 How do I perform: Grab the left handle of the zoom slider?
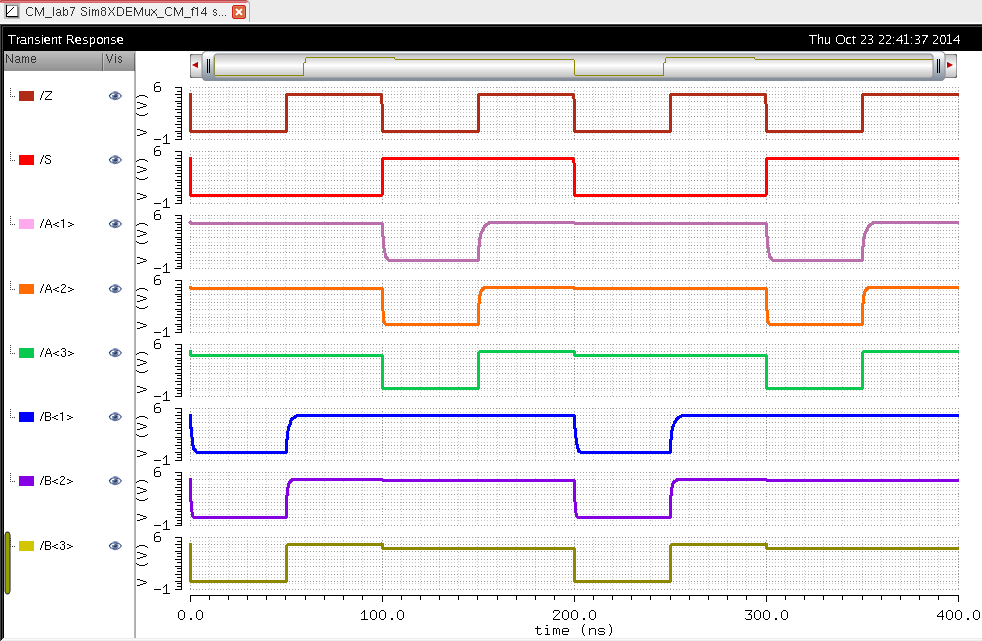(x=208, y=66)
